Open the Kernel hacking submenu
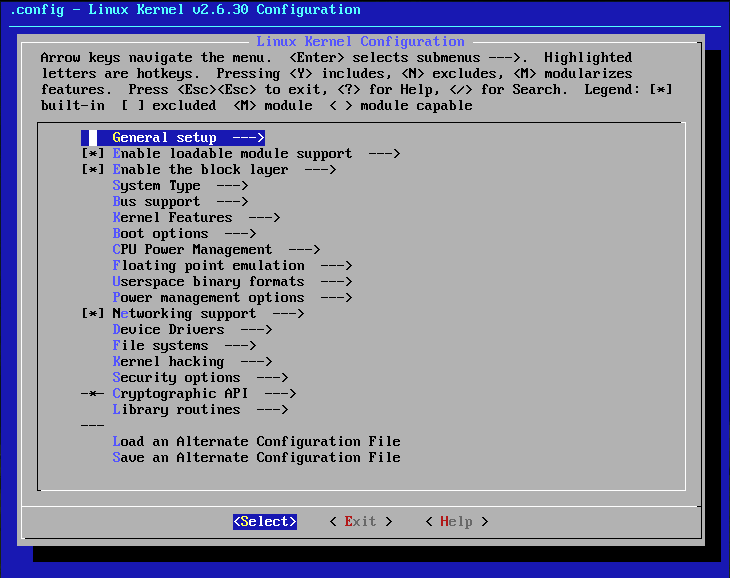The height and width of the screenshot is (578, 730). pyautogui.click(x=192, y=362)
